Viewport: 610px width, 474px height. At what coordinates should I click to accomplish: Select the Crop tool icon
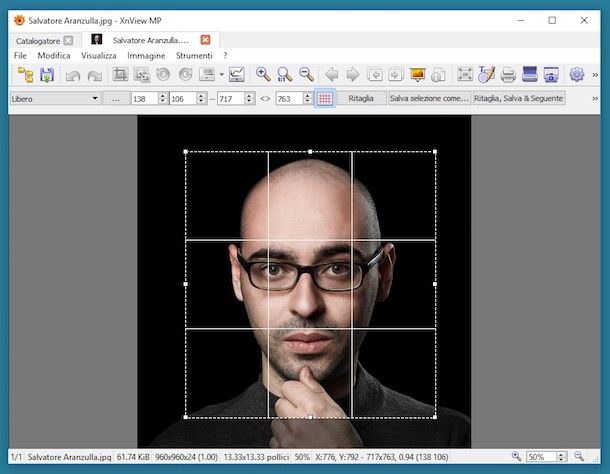click(120, 74)
